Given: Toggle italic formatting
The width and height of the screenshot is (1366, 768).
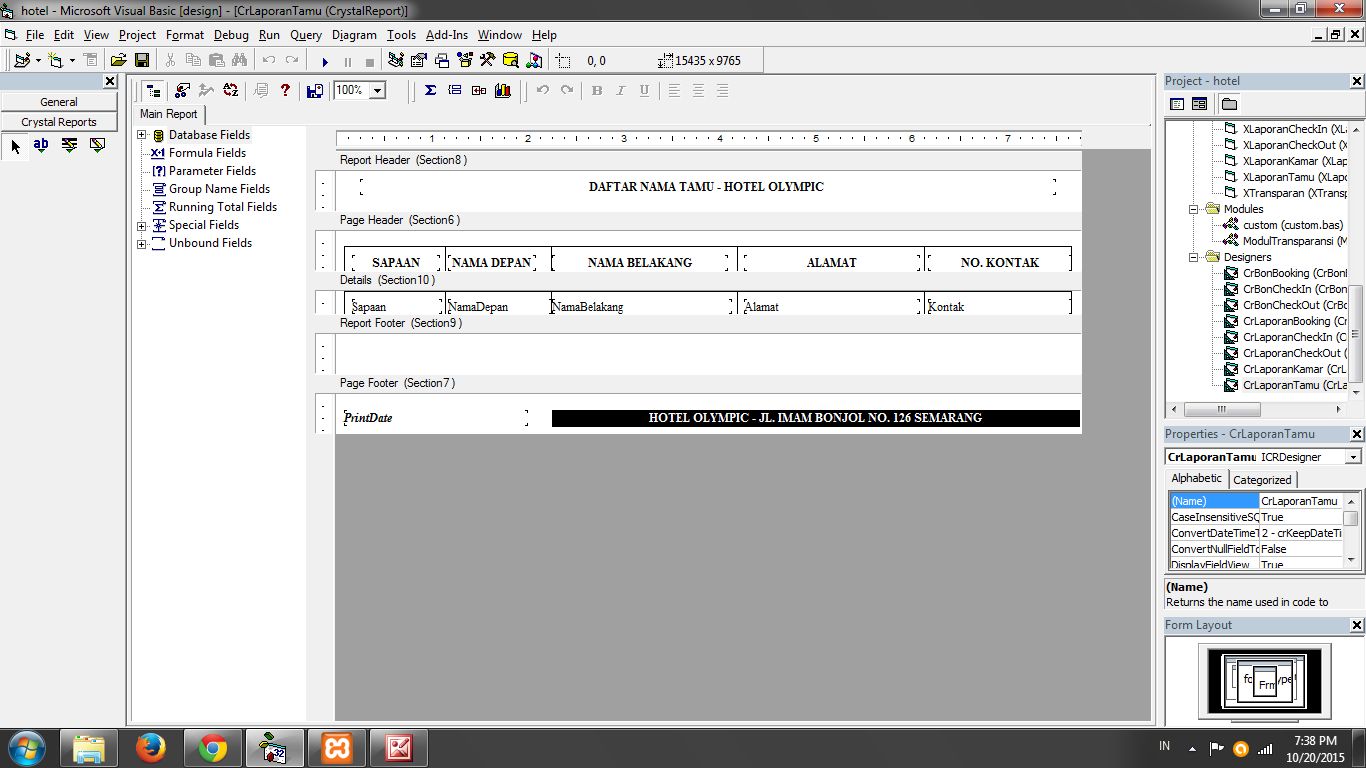Looking at the screenshot, I should pyautogui.click(x=620, y=90).
